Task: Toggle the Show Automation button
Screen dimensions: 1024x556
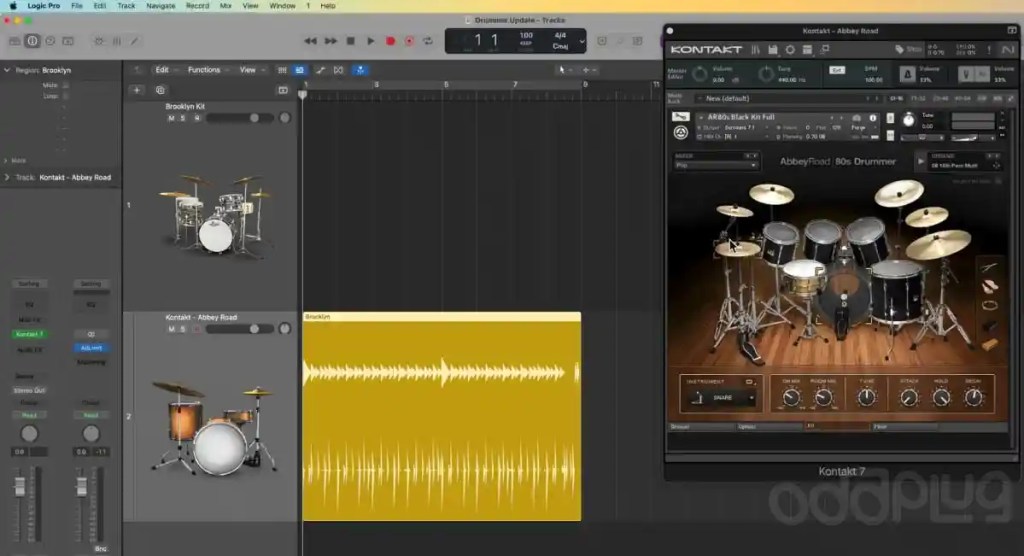Action: (321, 70)
